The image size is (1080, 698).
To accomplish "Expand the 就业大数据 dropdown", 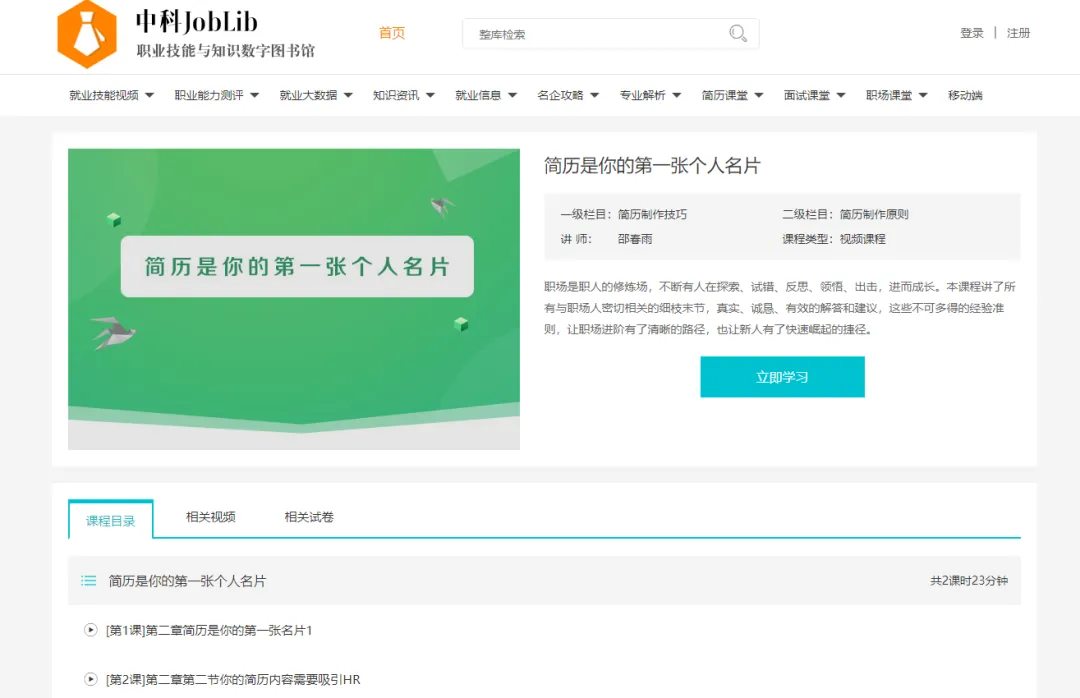I will (x=316, y=96).
